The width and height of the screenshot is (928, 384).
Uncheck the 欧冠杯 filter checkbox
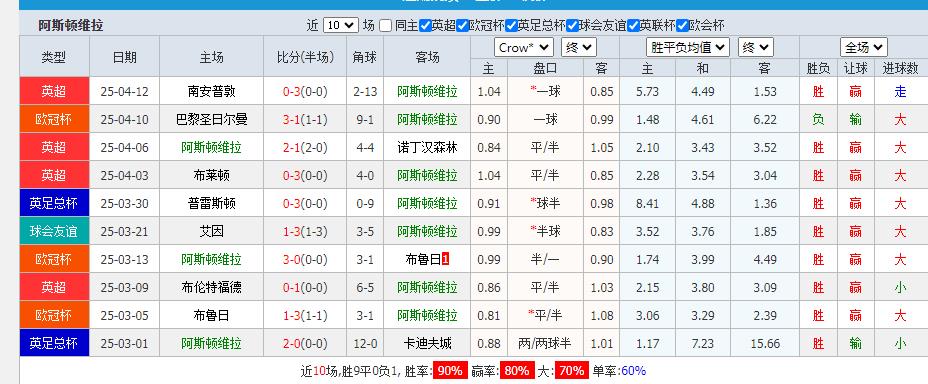pos(462,25)
